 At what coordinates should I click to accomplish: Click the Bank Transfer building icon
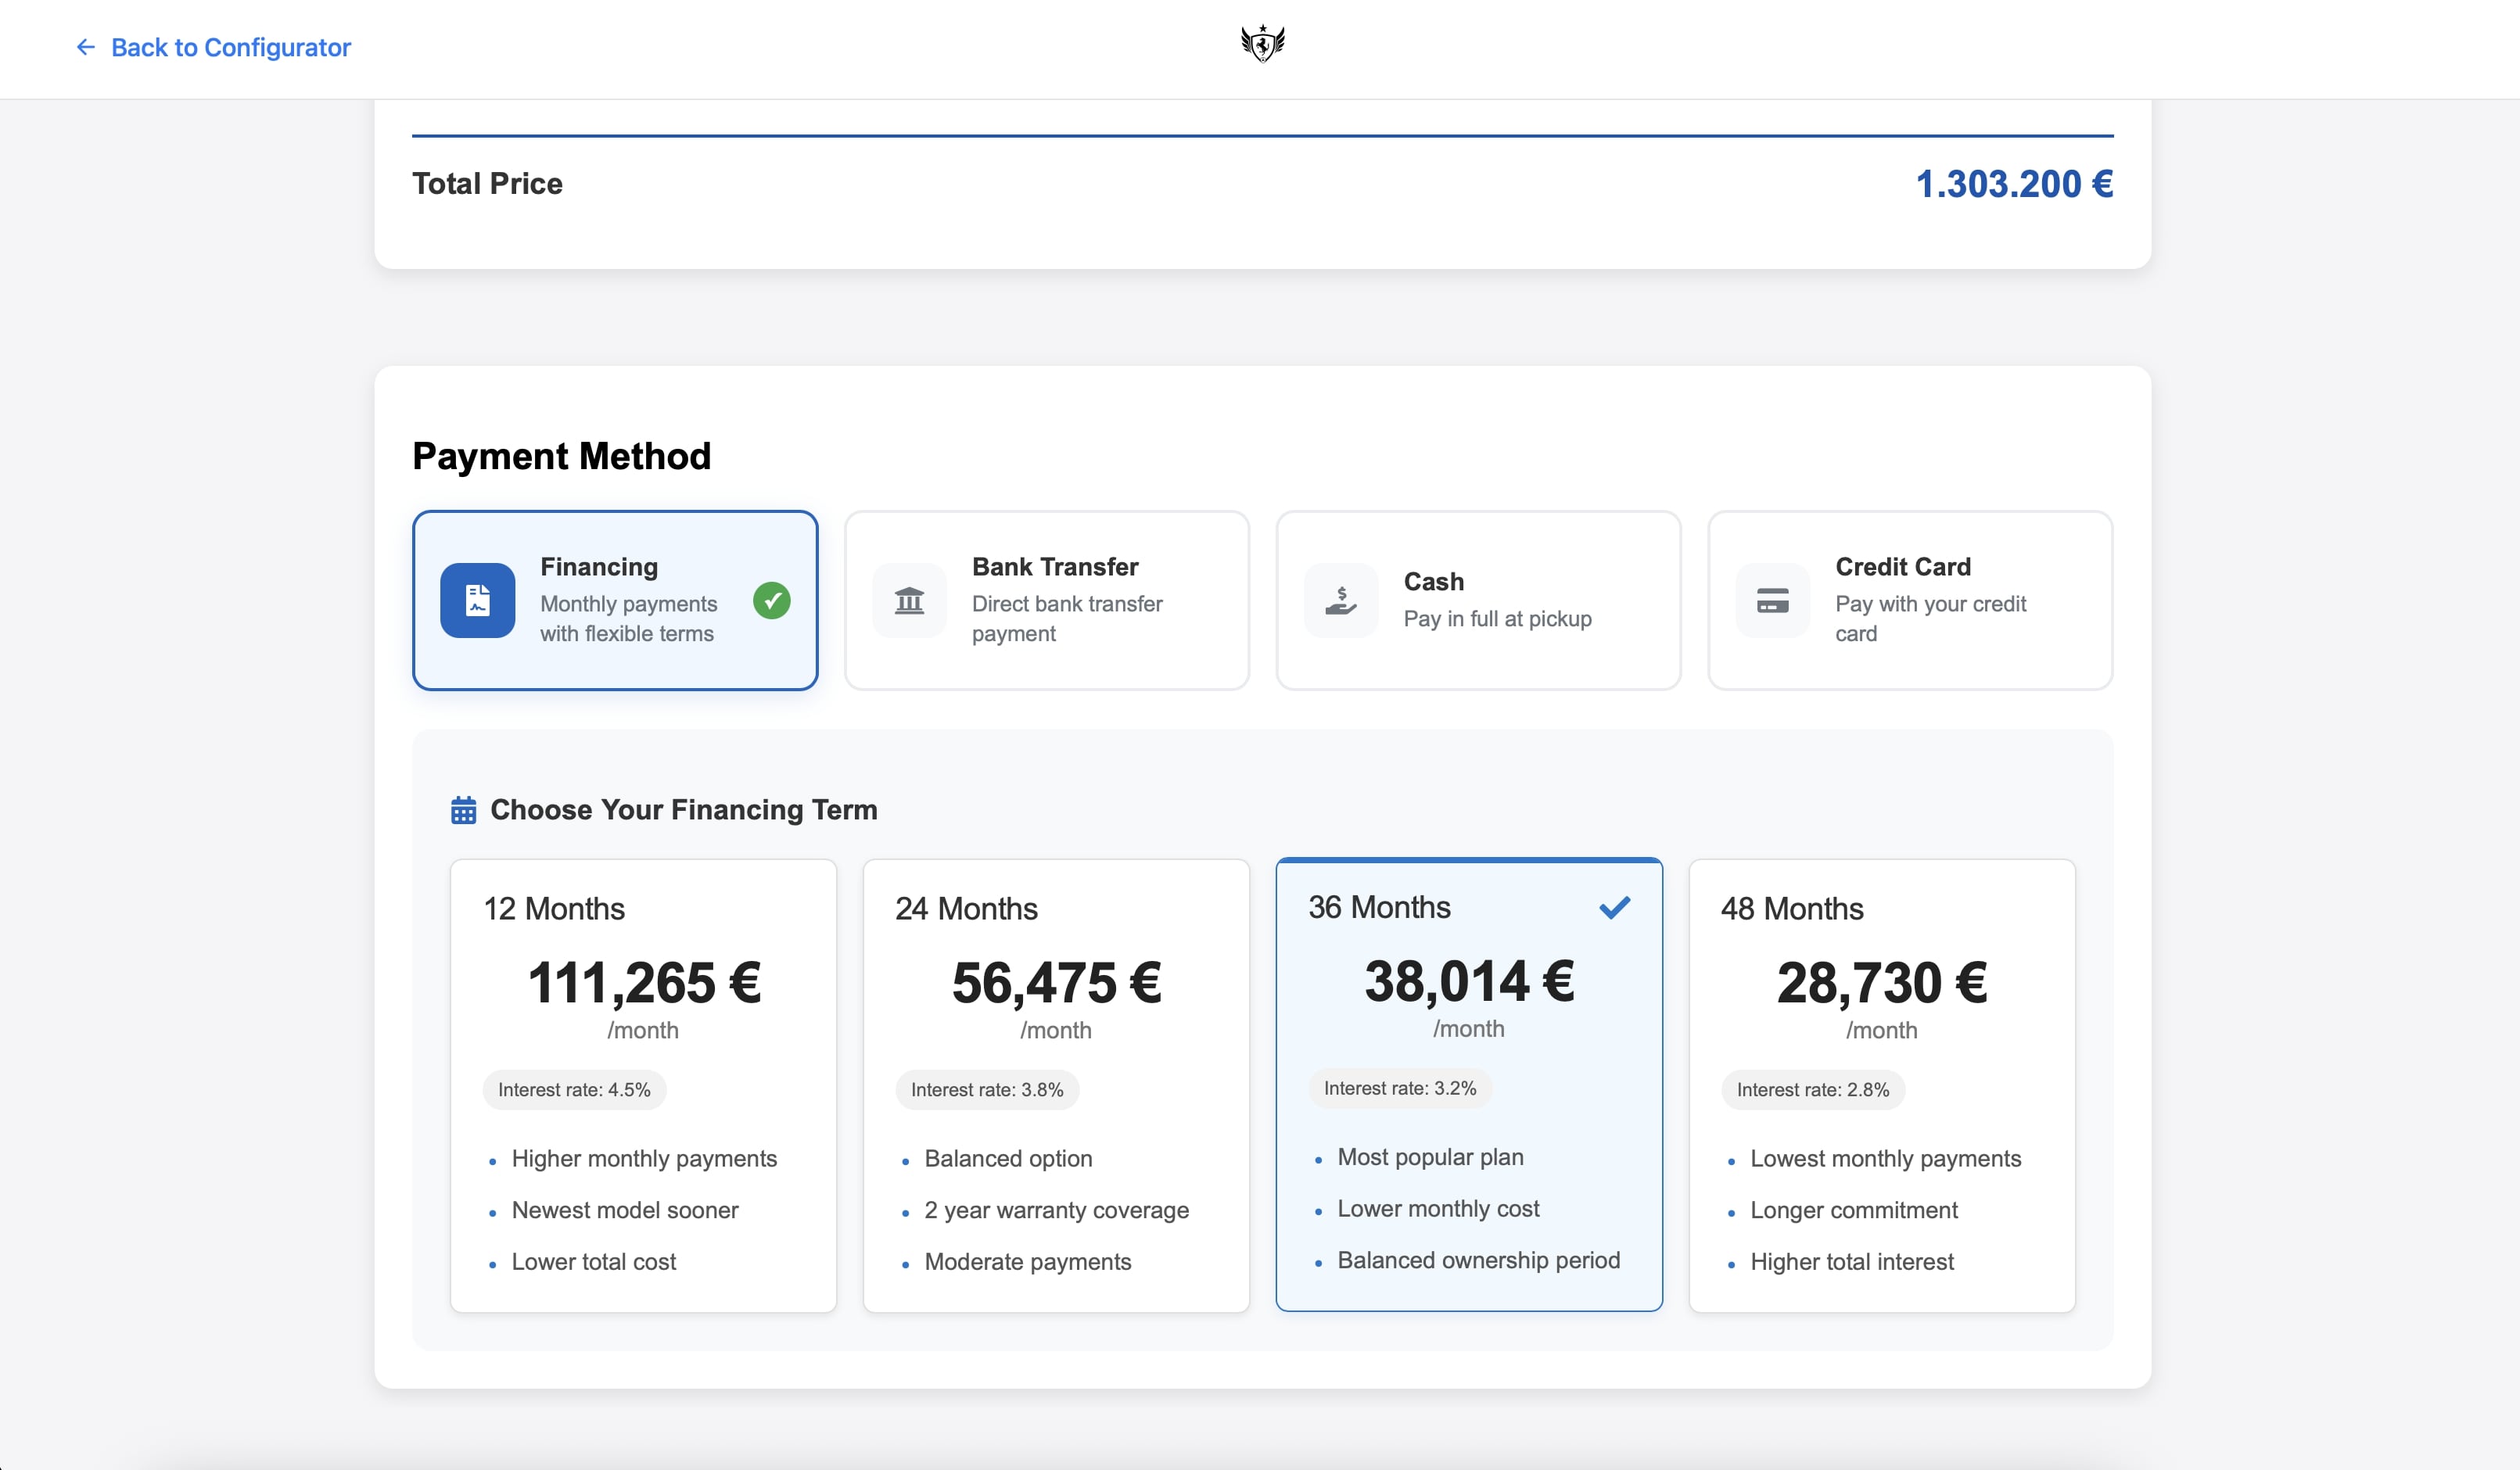click(909, 600)
